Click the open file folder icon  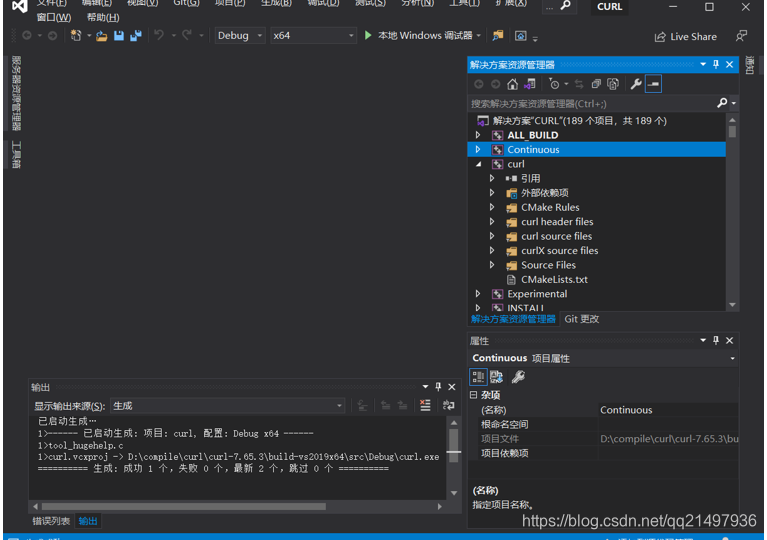click(x=102, y=36)
